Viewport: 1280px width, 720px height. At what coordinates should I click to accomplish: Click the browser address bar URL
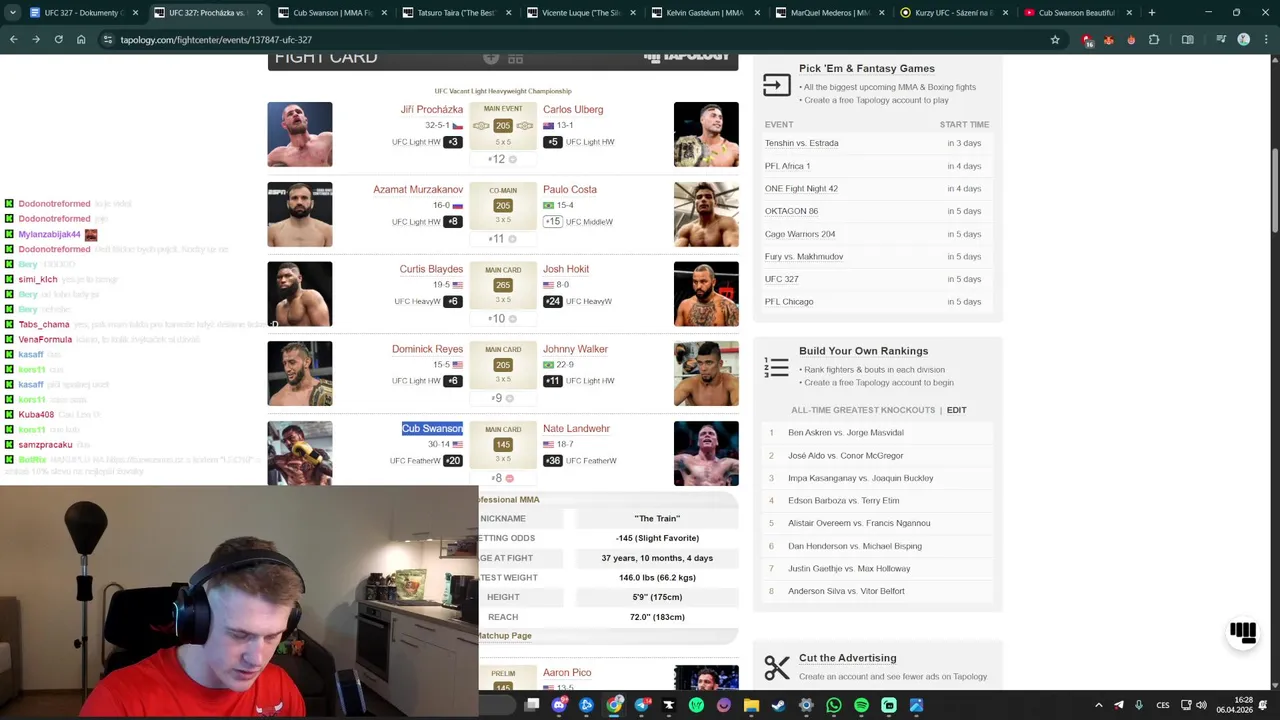click(x=216, y=40)
